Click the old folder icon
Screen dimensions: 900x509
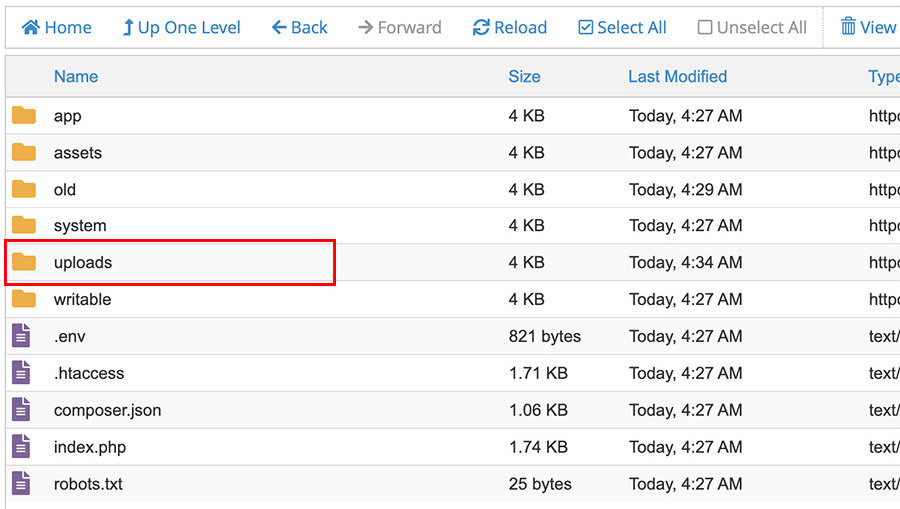click(24, 189)
